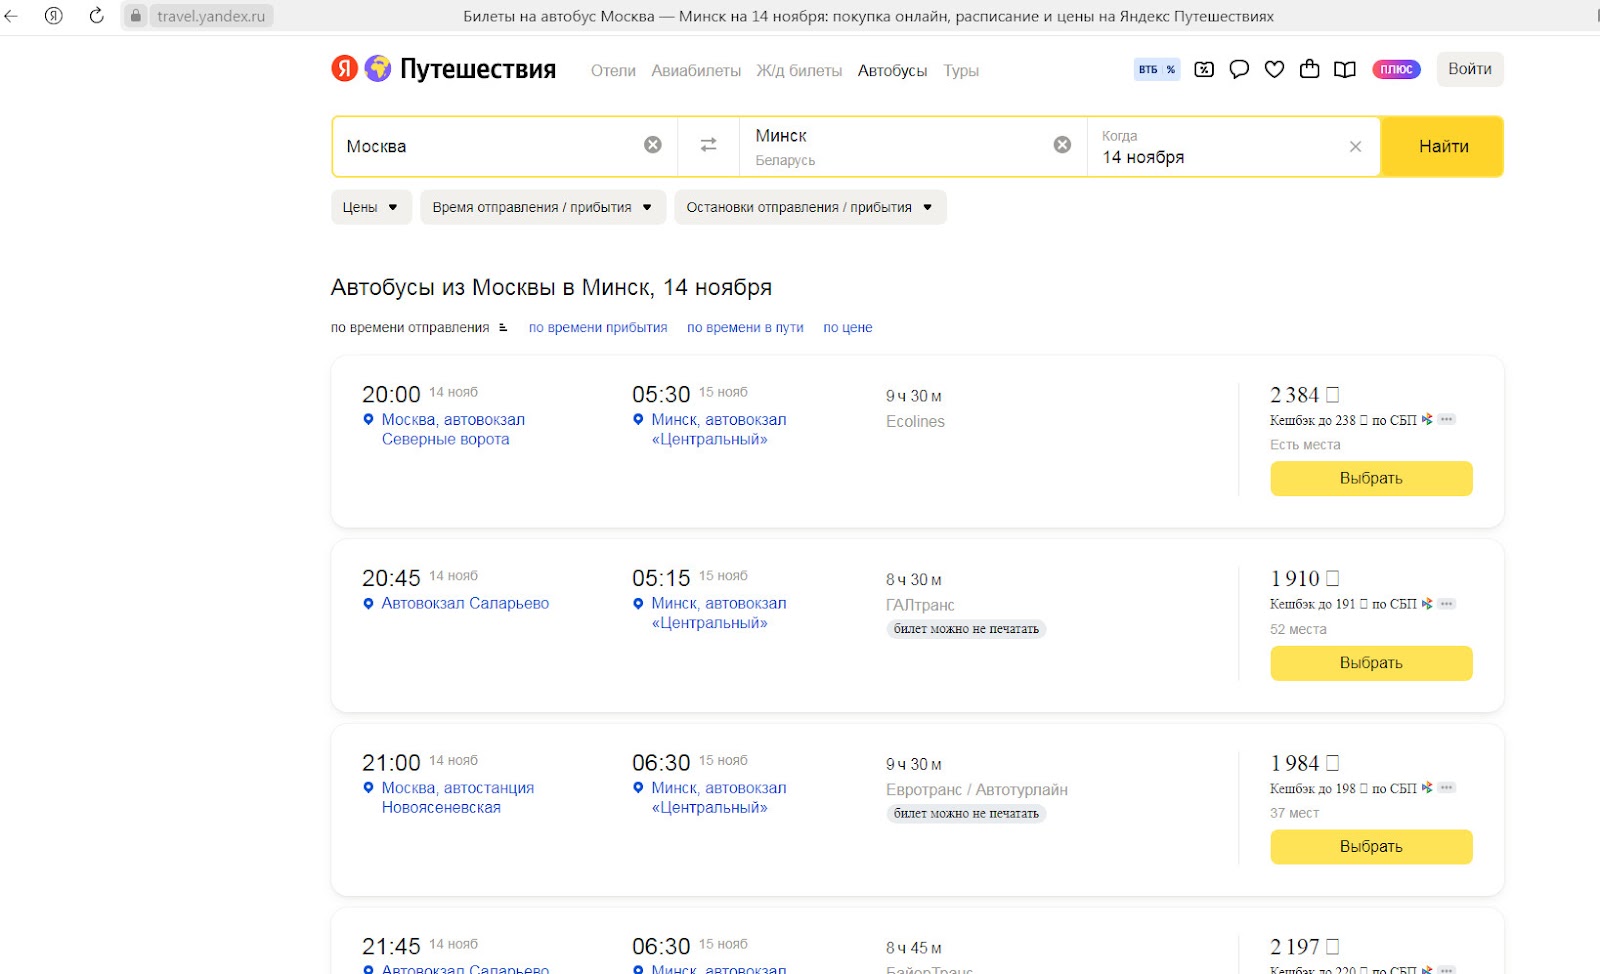Click the 2 384 price
Screen dimensions: 1600x974
[x=1304, y=394]
